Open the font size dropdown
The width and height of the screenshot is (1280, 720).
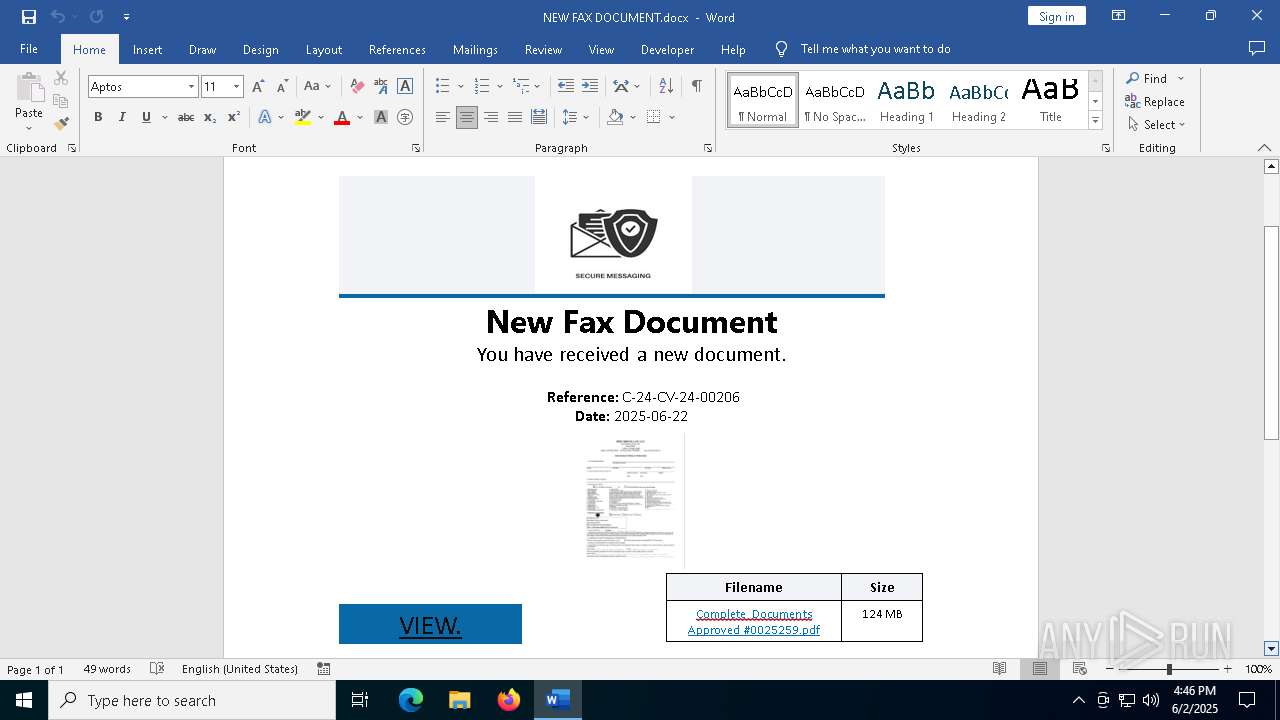point(237,87)
